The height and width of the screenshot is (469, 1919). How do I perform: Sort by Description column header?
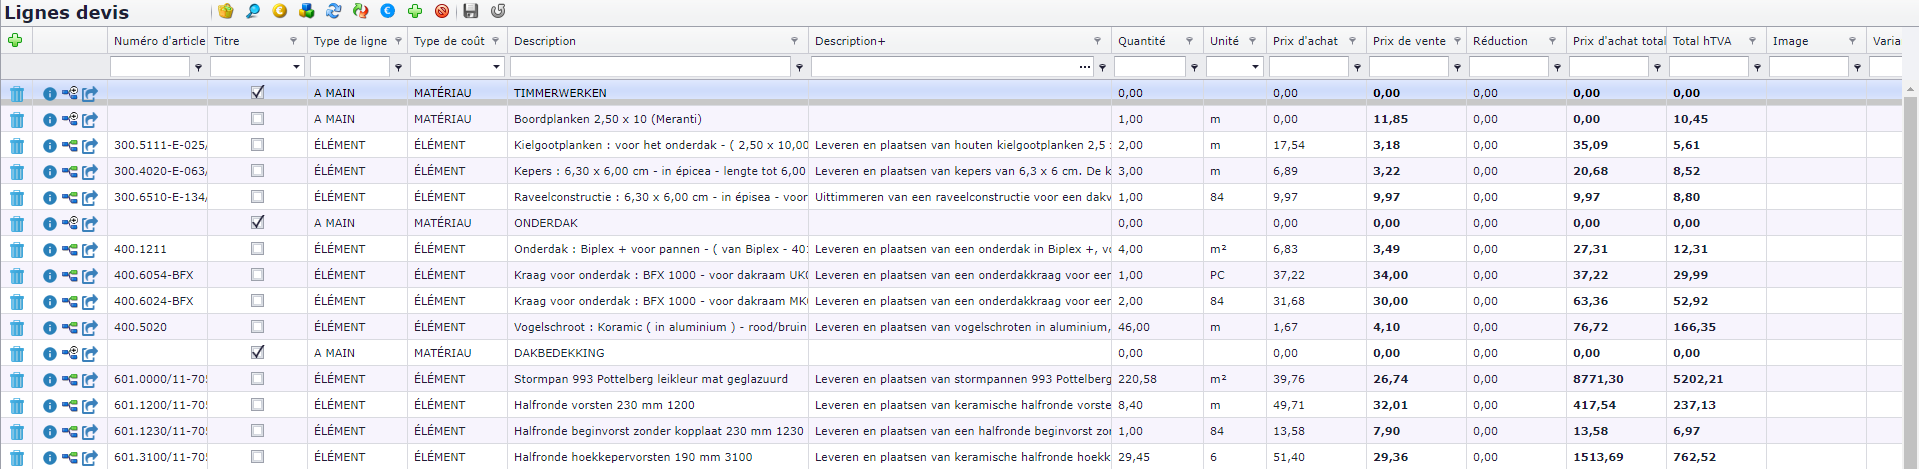click(x=545, y=41)
